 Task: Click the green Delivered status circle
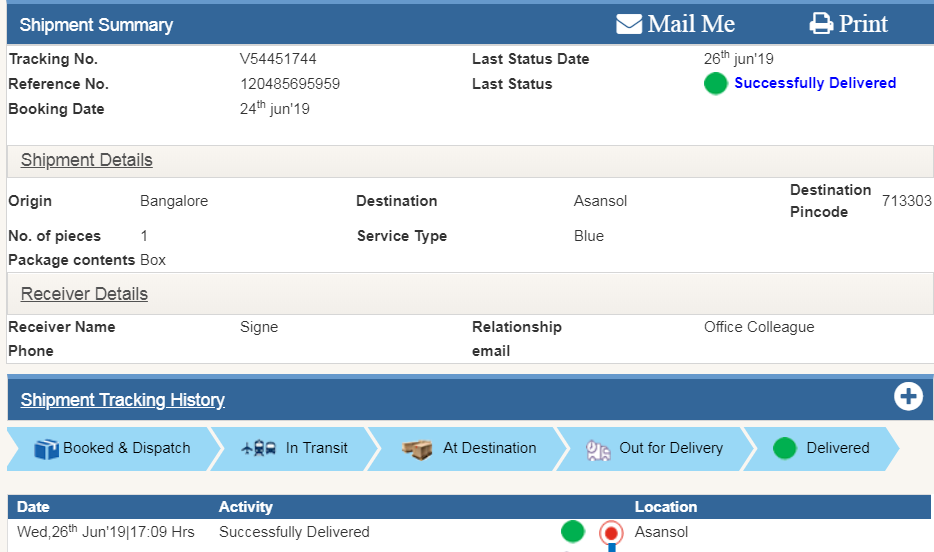pyautogui.click(x=785, y=448)
